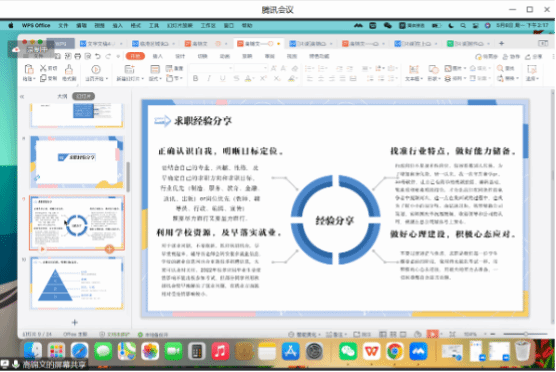Expand the Start Slideshow play dropdown
The width and height of the screenshot is (556, 372).
point(107,79)
